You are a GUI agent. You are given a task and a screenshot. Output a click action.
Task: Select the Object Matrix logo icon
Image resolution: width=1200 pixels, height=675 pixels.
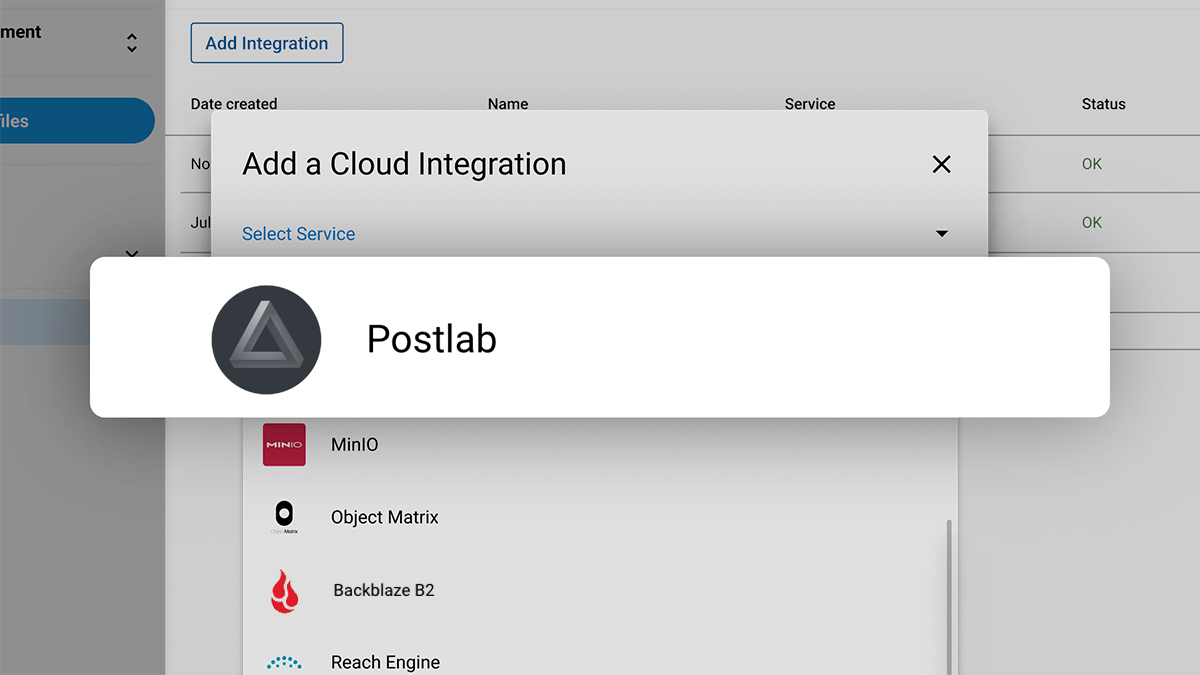286,516
